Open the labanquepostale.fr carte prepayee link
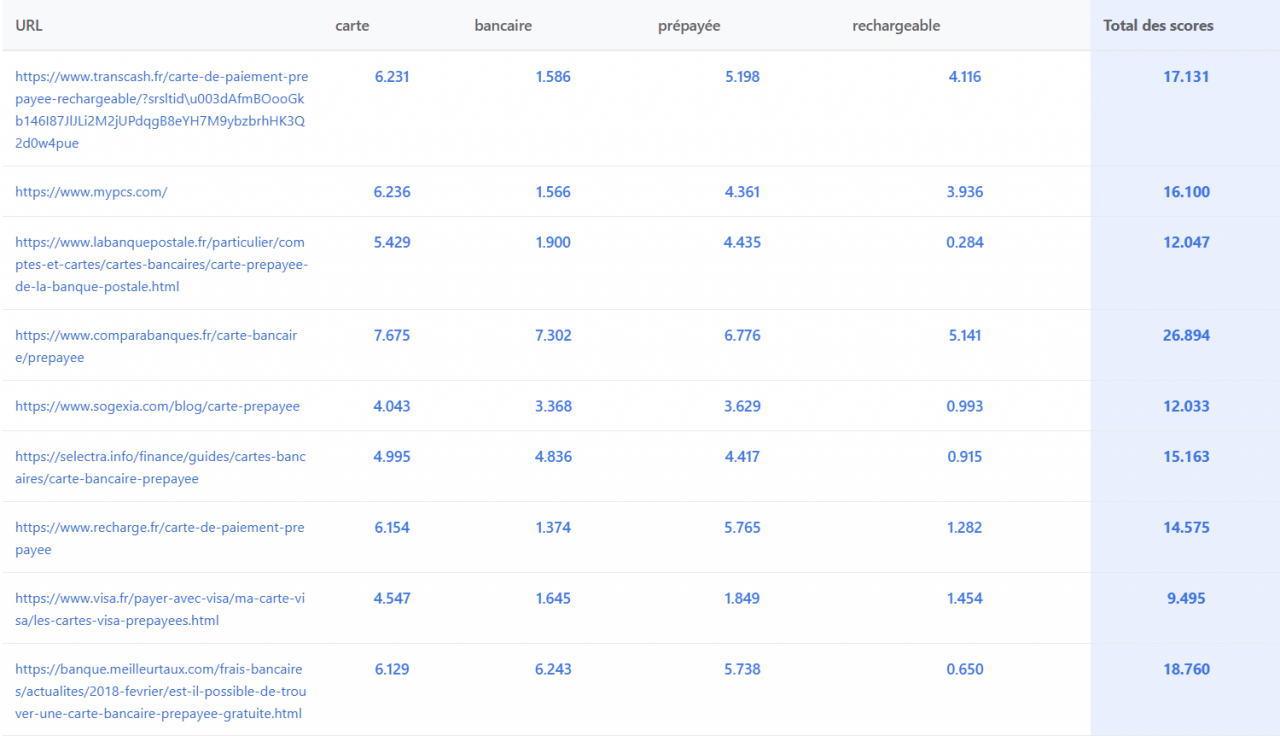 tap(162, 264)
